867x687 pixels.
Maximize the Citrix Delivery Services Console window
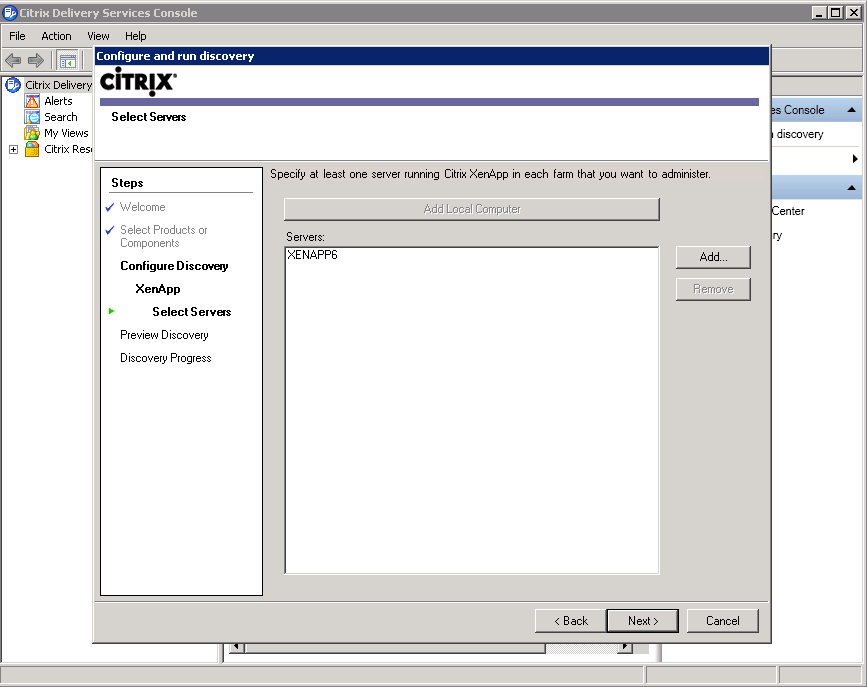[x=836, y=13]
